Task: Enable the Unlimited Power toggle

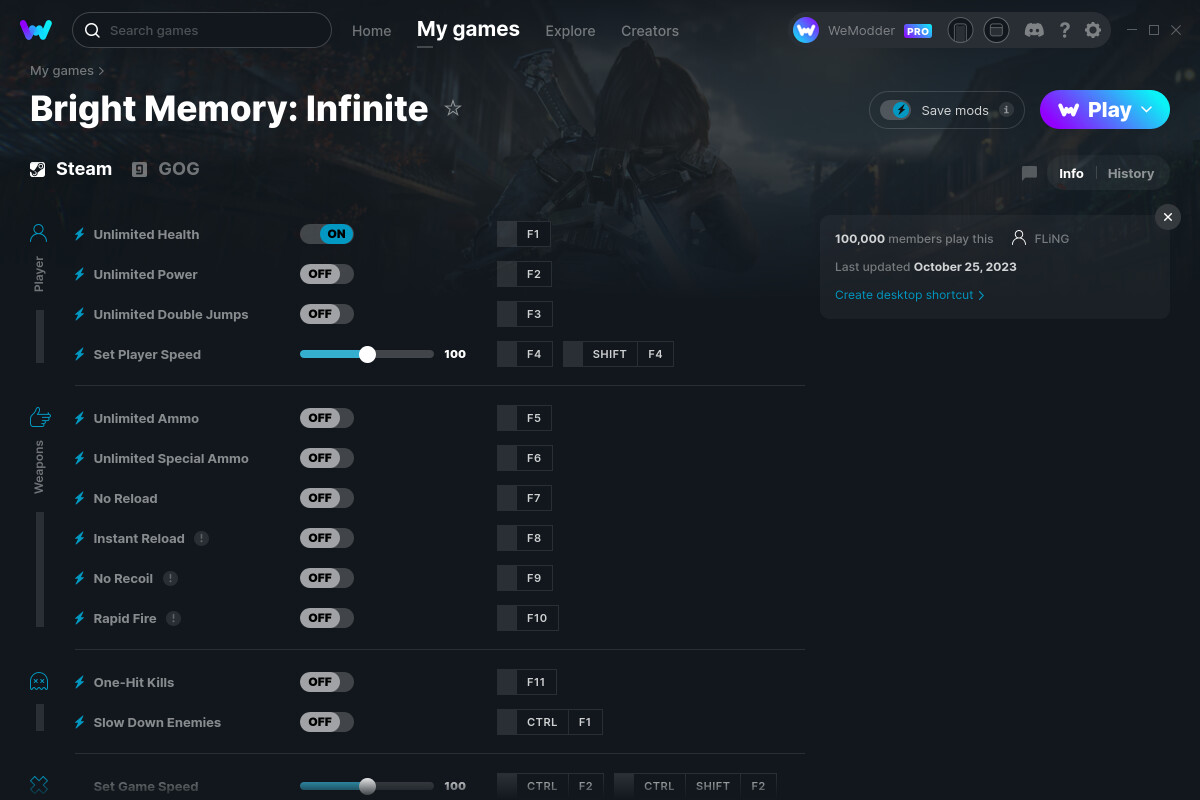Action: [327, 273]
